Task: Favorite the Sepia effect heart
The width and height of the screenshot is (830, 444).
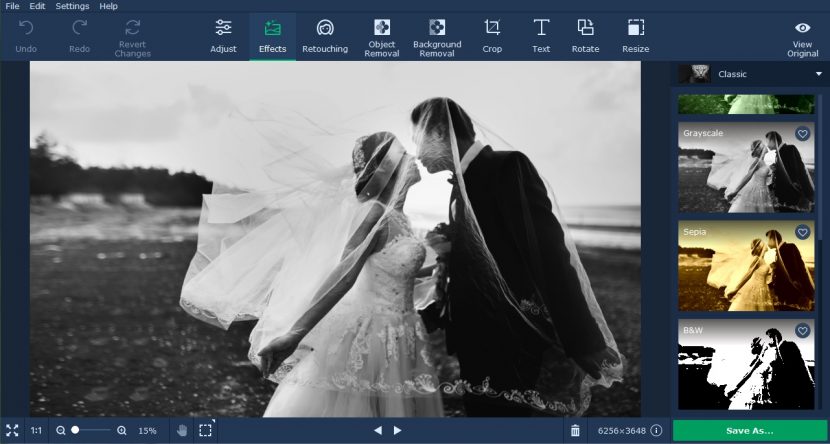Action: (802, 232)
